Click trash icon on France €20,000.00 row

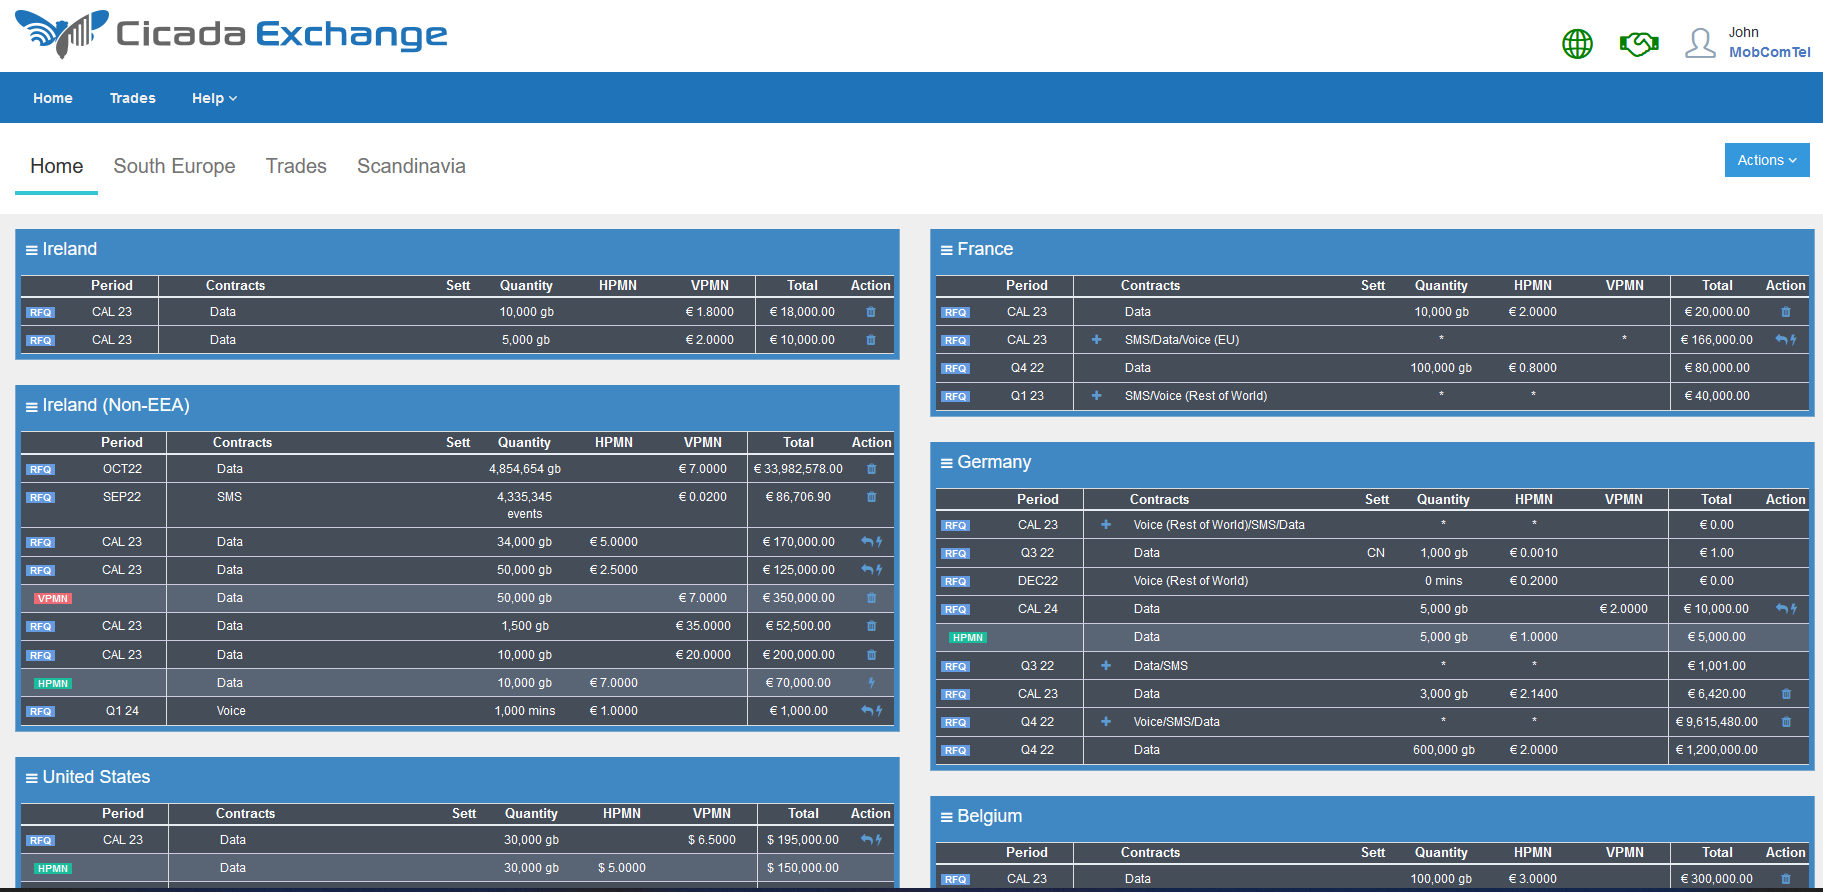1785,312
